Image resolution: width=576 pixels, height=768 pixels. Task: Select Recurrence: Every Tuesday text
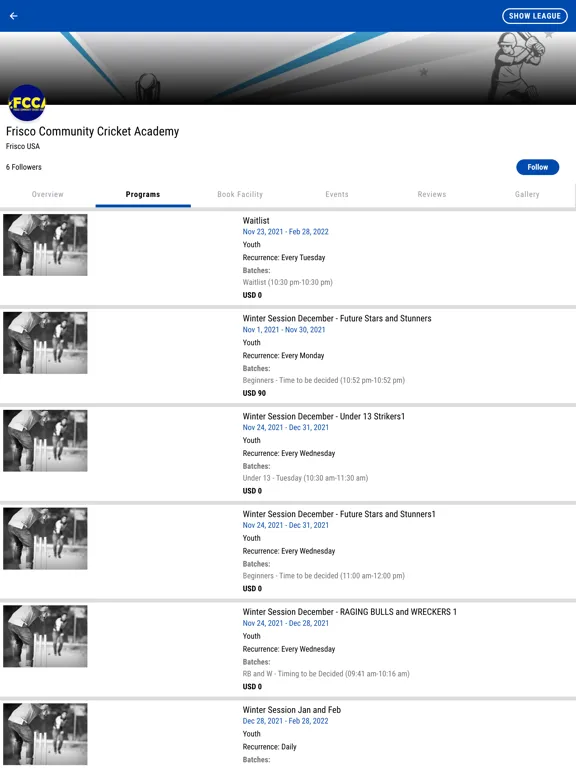pos(284,257)
